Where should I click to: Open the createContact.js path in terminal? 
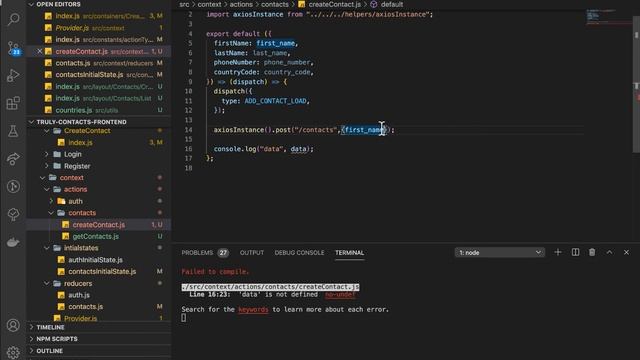[271, 287]
